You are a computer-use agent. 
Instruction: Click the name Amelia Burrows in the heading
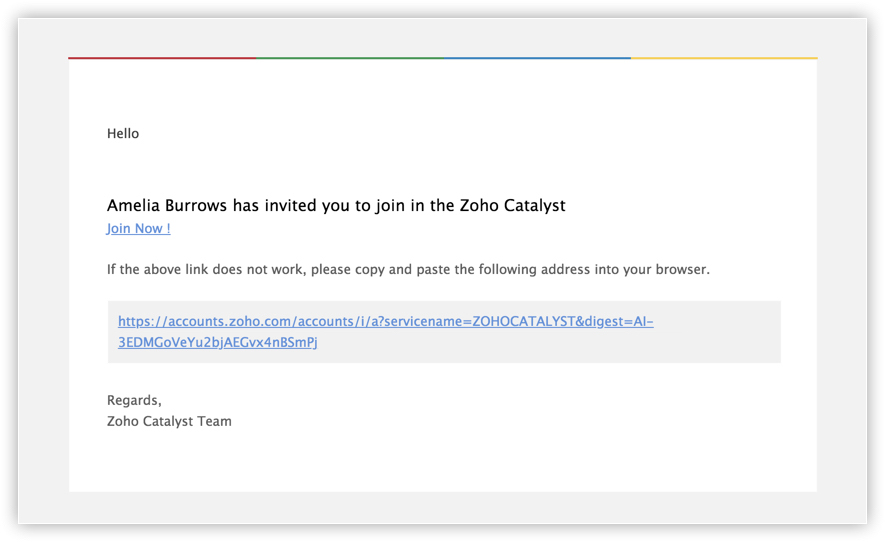tap(167, 205)
